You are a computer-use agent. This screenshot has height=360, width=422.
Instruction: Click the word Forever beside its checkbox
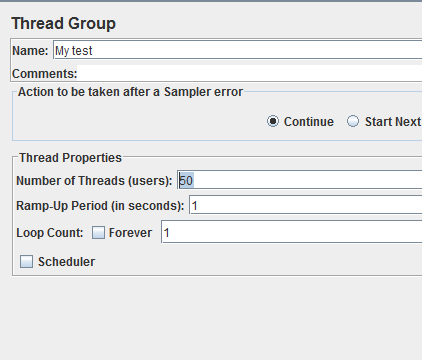[x=130, y=233]
